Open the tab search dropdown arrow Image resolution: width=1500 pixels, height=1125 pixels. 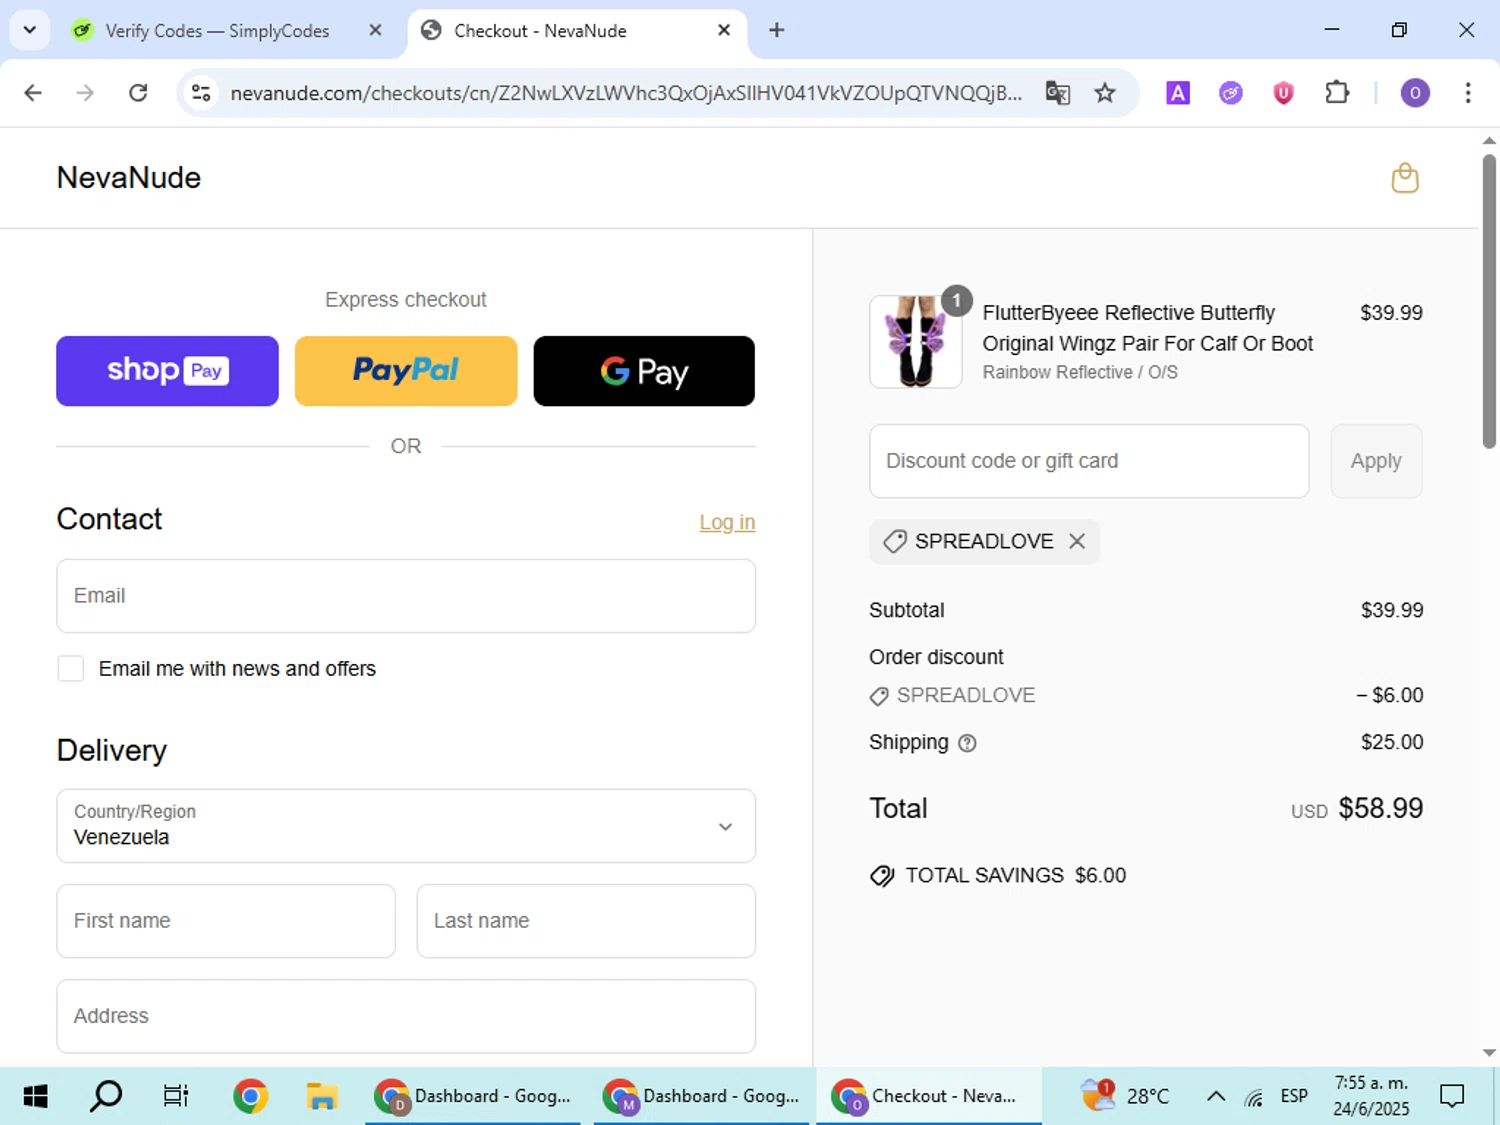30,30
